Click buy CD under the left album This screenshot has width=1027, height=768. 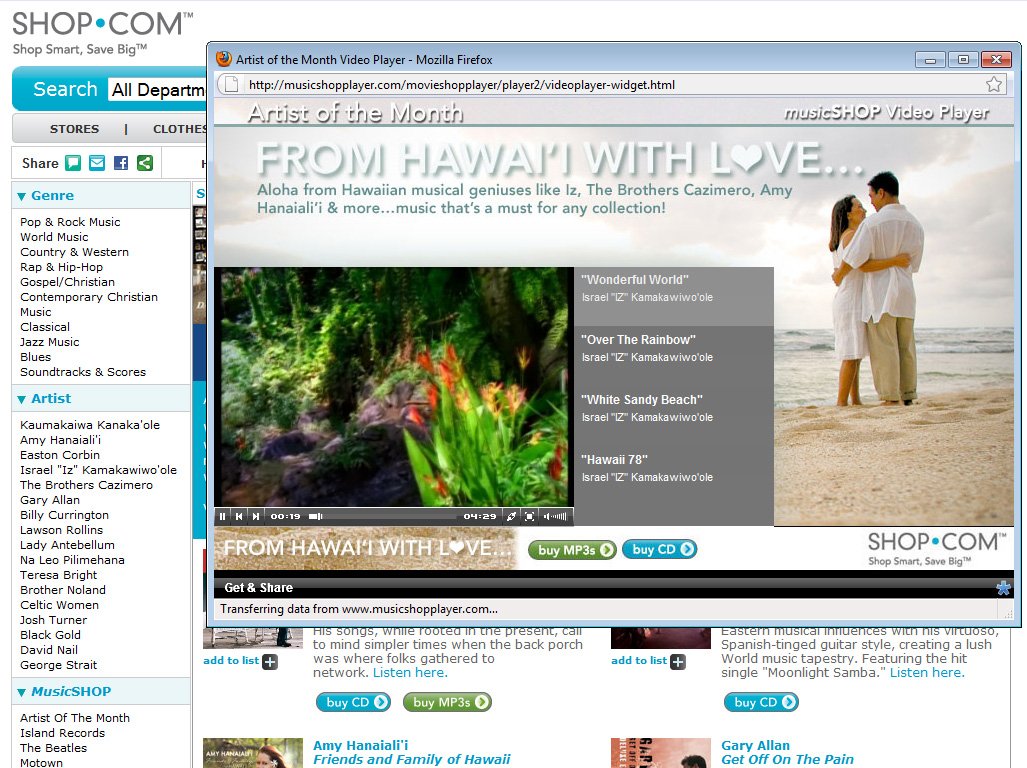[354, 703]
